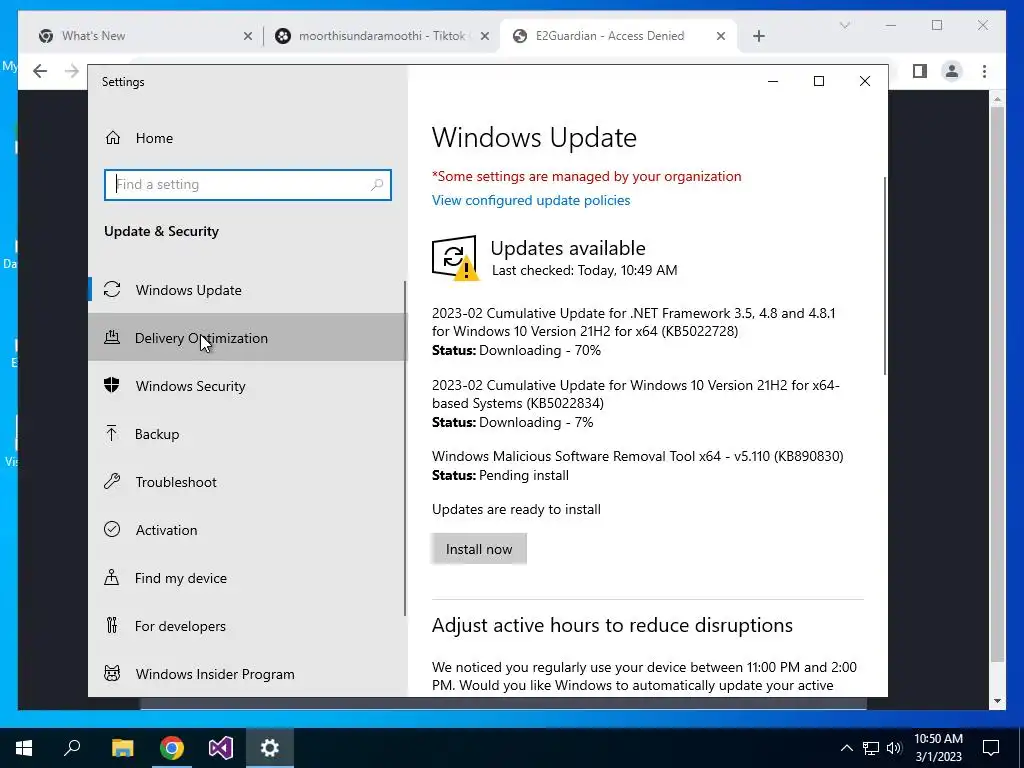Minimize the Settings window
1024x768 pixels.
(x=773, y=81)
